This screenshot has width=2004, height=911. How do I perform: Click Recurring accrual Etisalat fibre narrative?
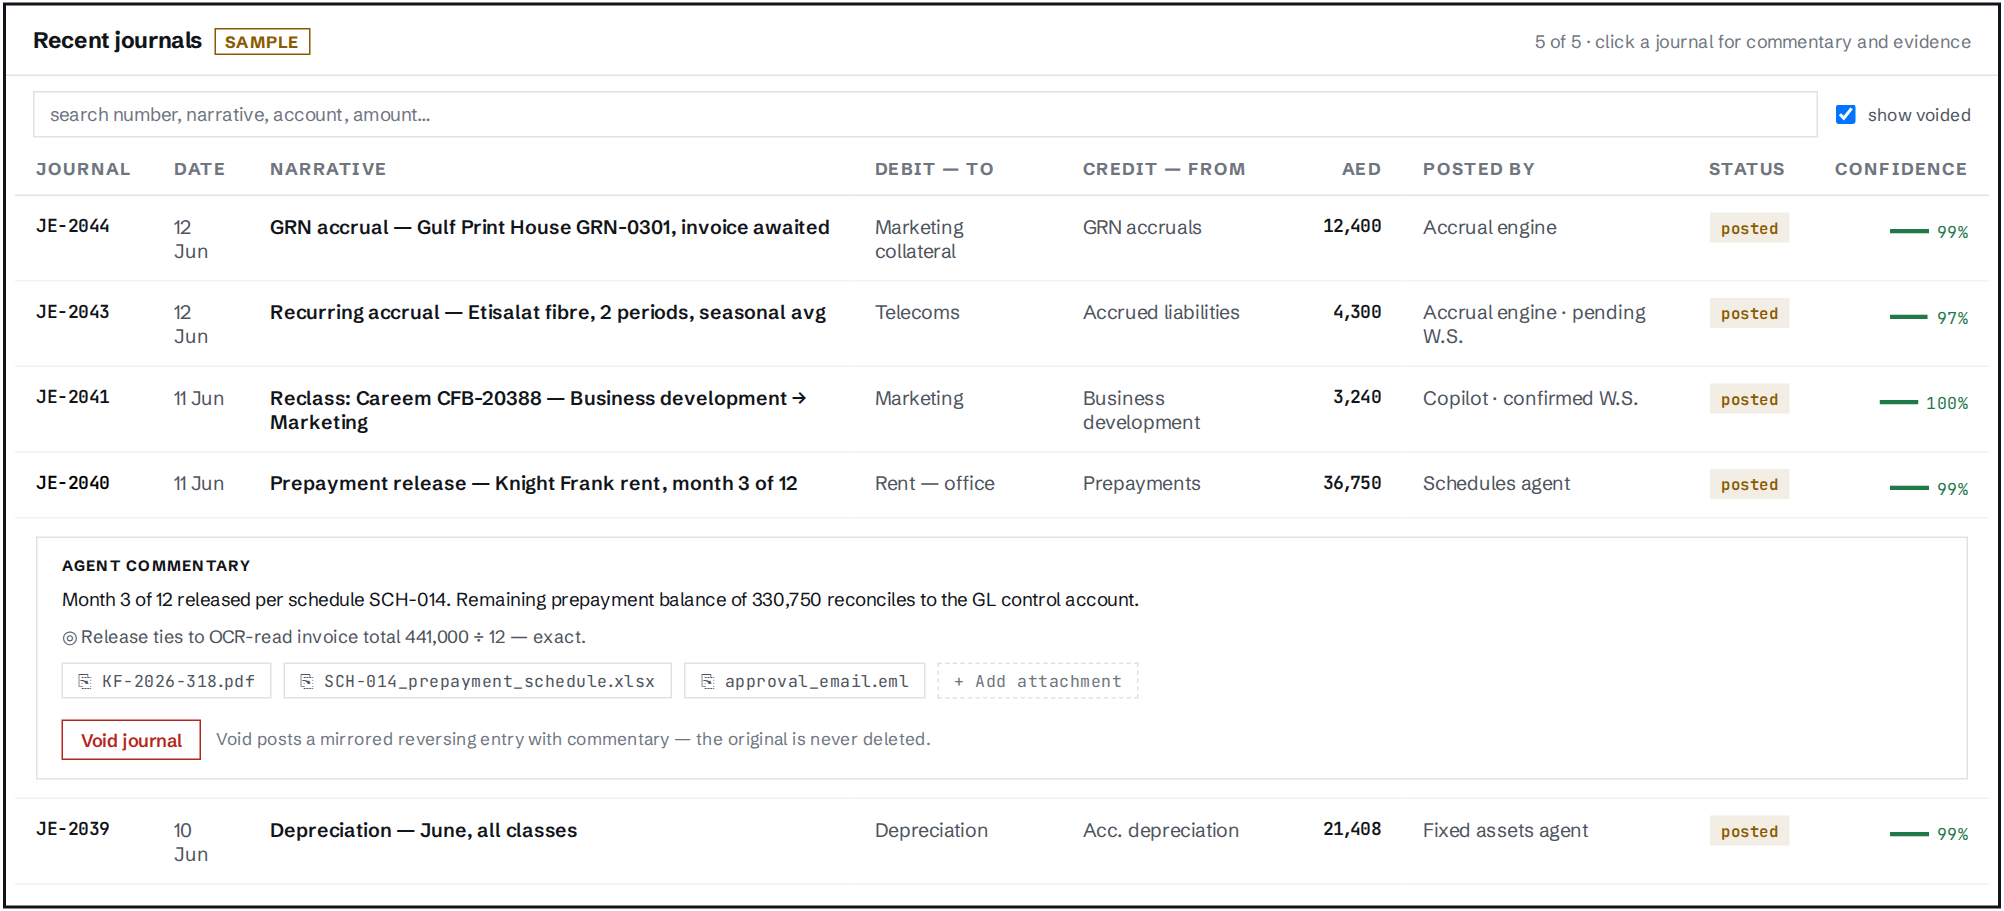(x=548, y=313)
